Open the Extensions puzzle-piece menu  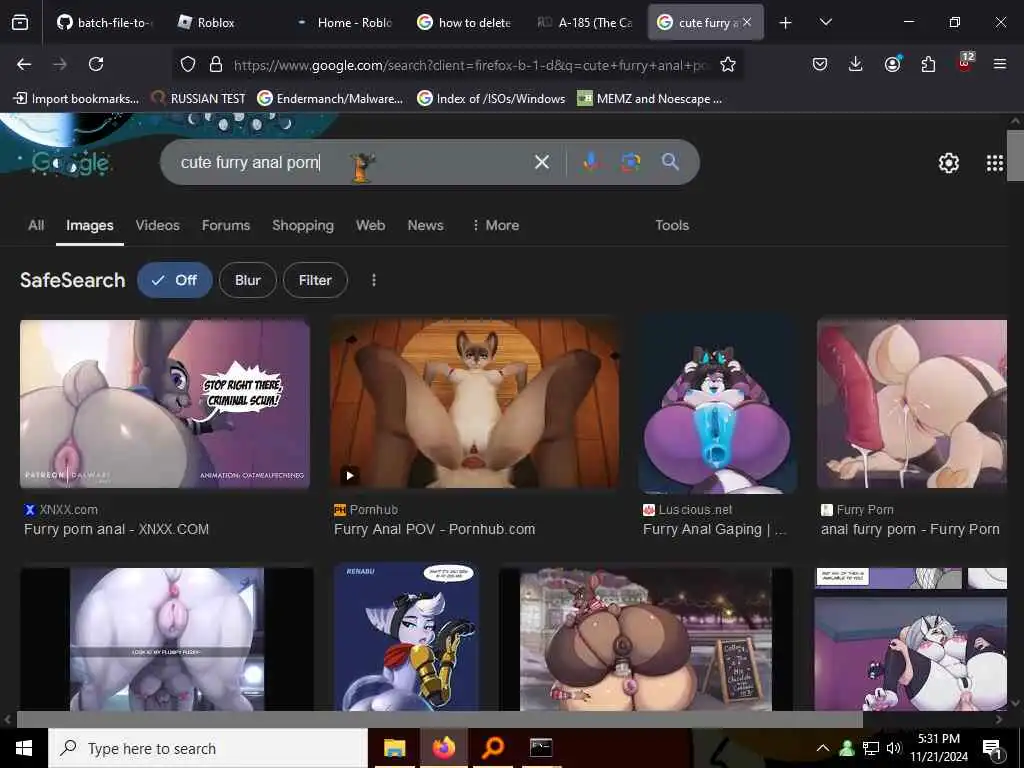point(928,64)
